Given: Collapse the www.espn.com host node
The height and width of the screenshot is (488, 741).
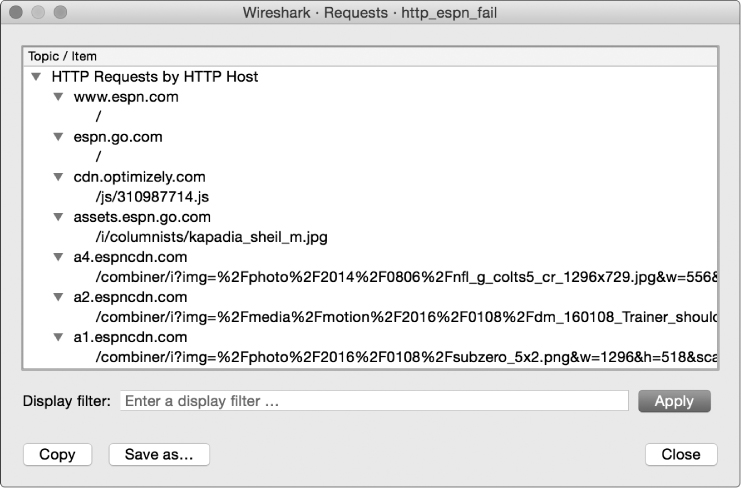Looking at the screenshot, I should tap(58, 97).
